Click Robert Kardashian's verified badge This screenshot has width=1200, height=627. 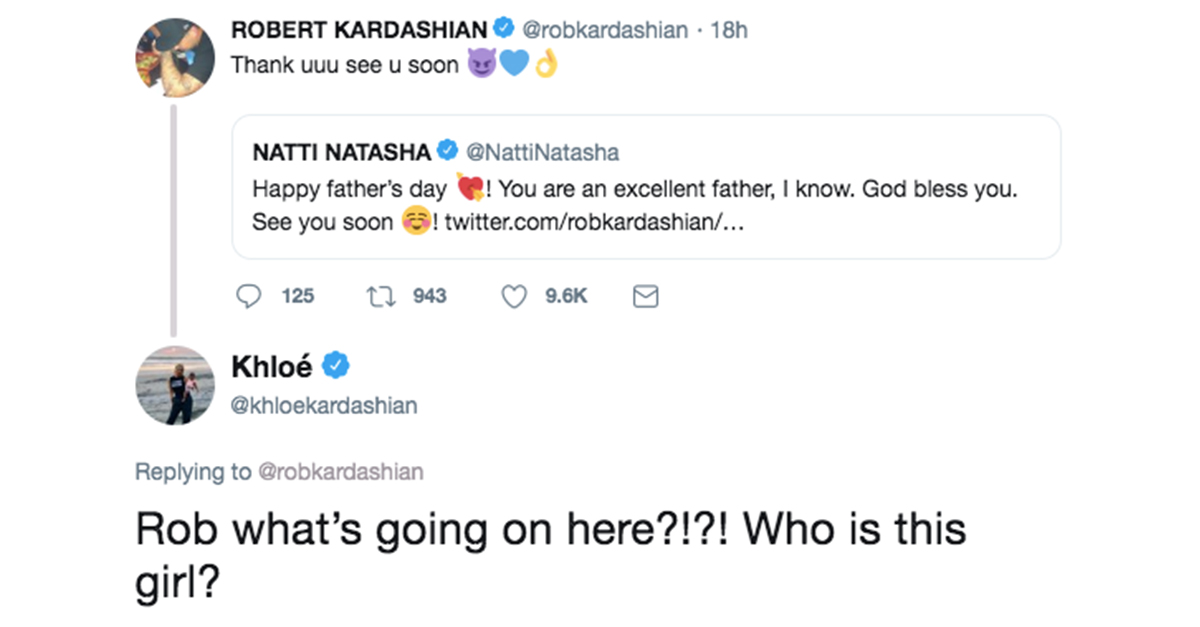(504, 29)
